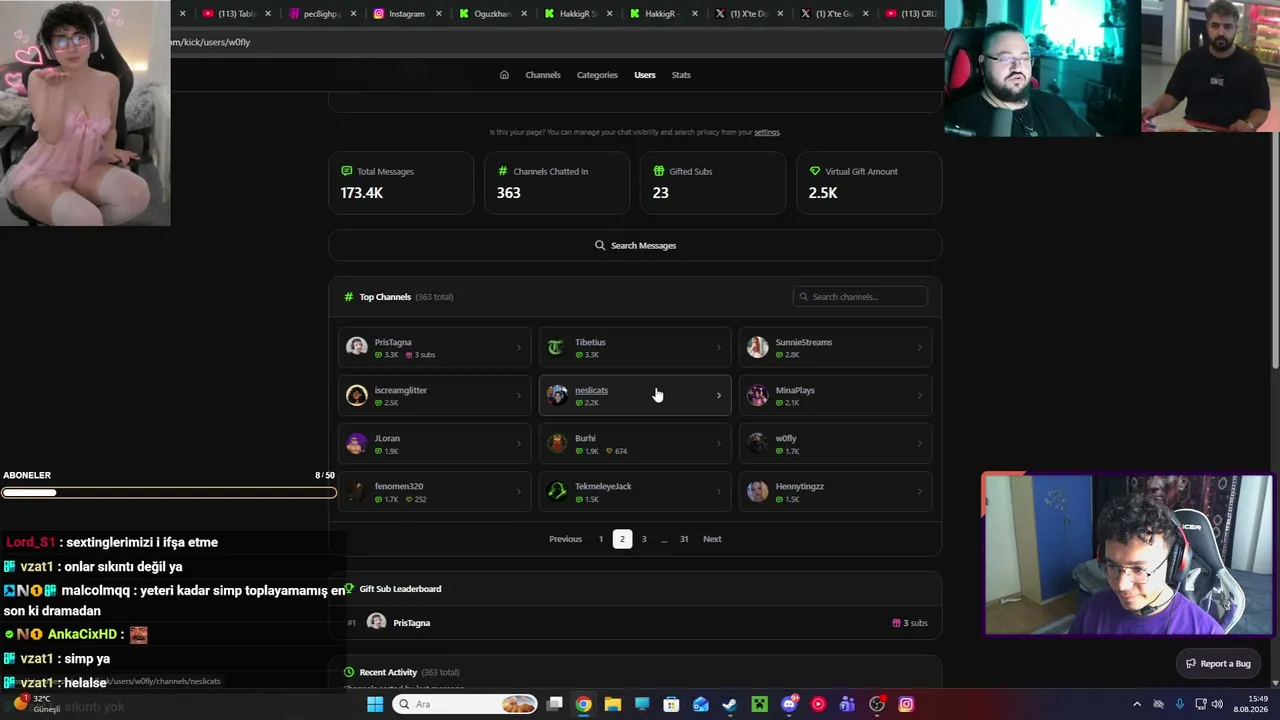Expand the PrisTagna channel row arrow
The height and width of the screenshot is (720, 1280).
pos(518,347)
